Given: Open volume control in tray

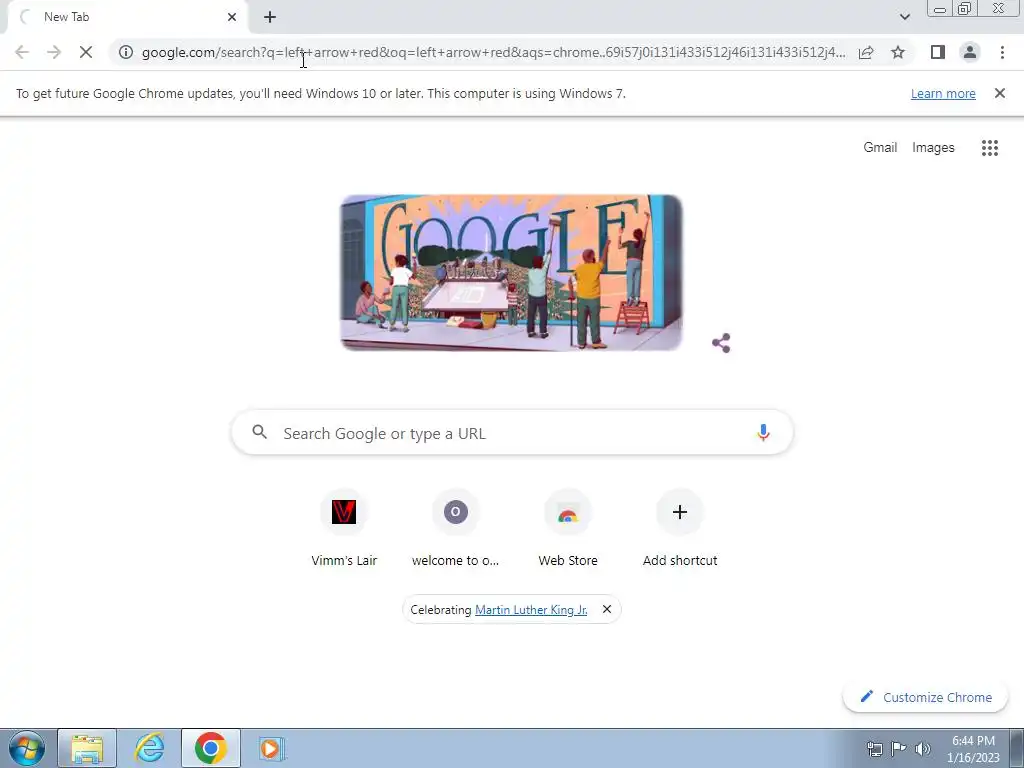Looking at the screenshot, I should 923,749.
